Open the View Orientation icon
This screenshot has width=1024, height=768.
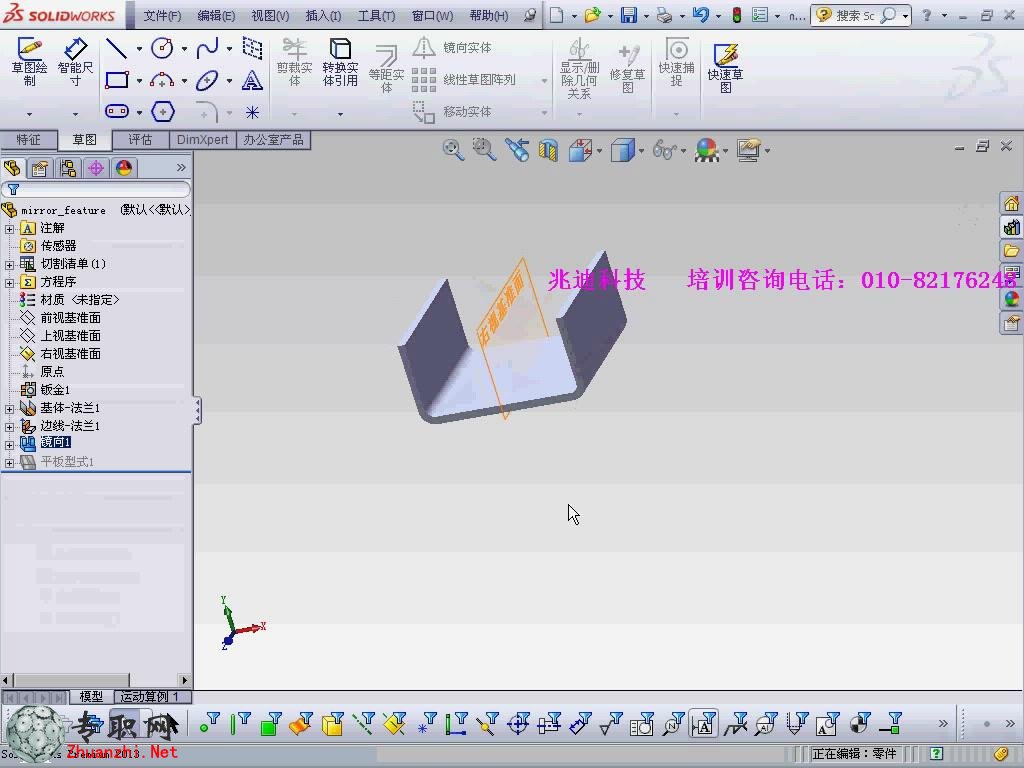coord(581,151)
